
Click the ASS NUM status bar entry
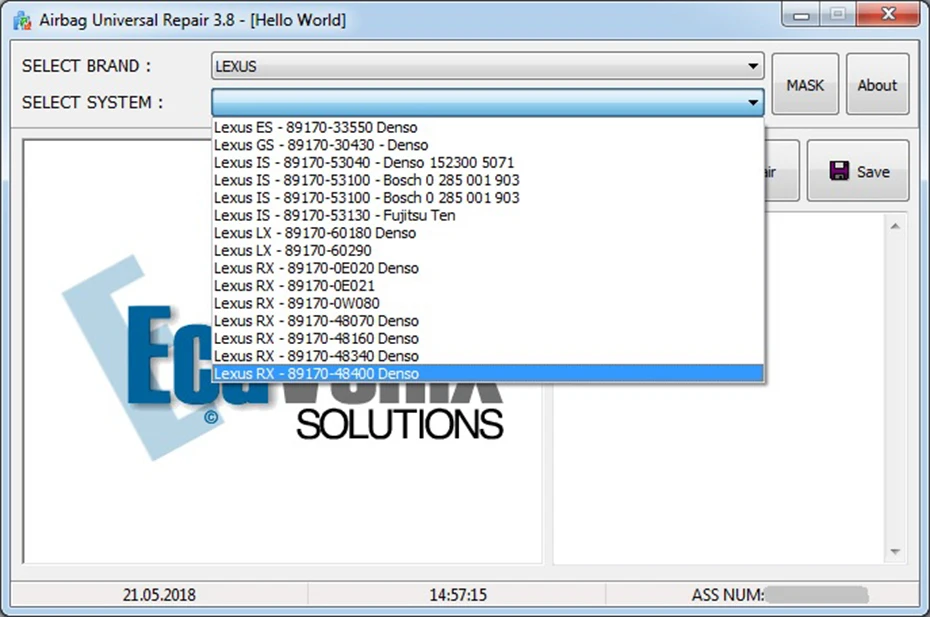coord(779,595)
